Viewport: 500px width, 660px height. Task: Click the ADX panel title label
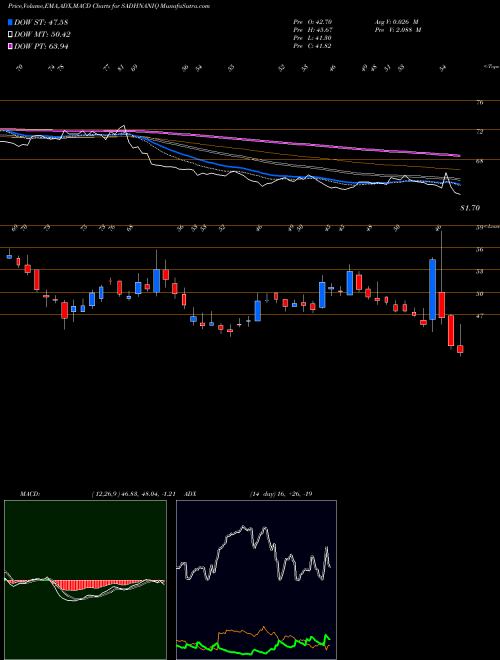pos(190,494)
